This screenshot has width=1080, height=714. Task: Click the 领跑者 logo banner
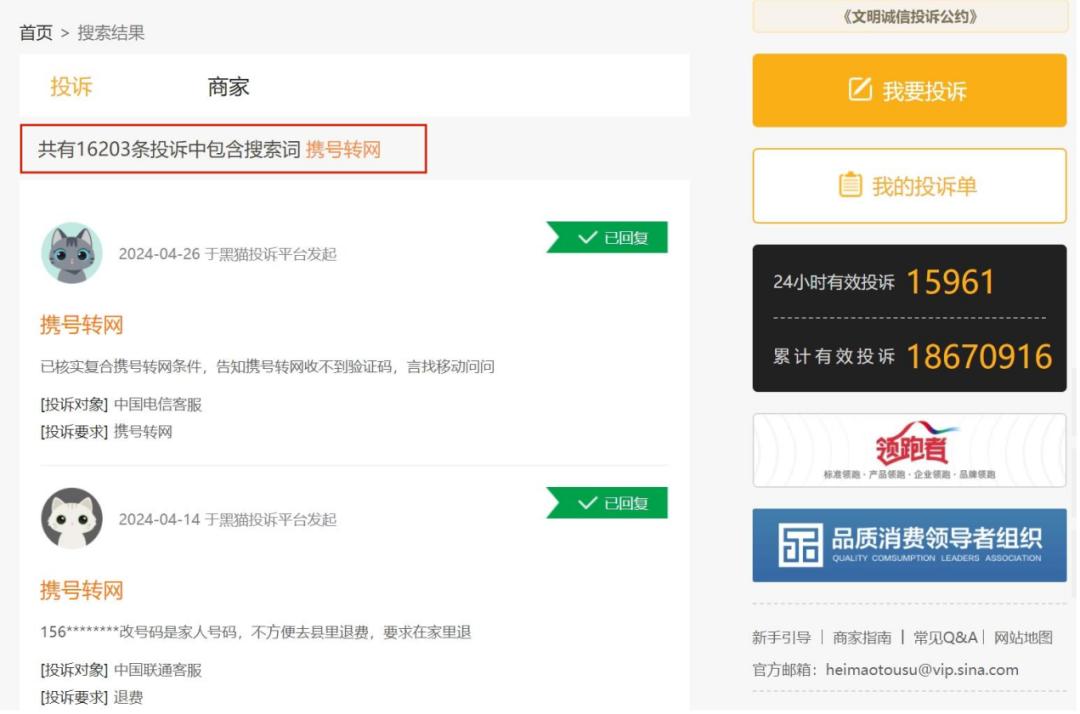[x=909, y=450]
